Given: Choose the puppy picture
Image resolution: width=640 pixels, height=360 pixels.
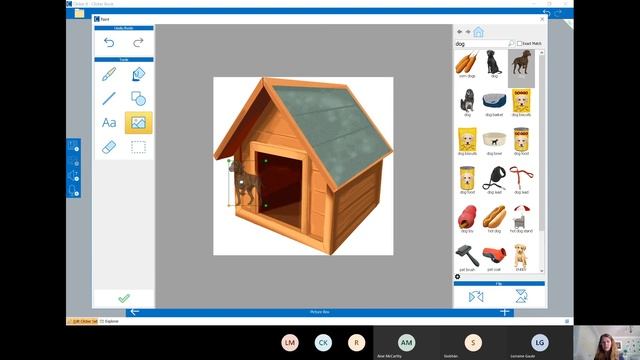Looking at the screenshot, I should [x=521, y=258].
